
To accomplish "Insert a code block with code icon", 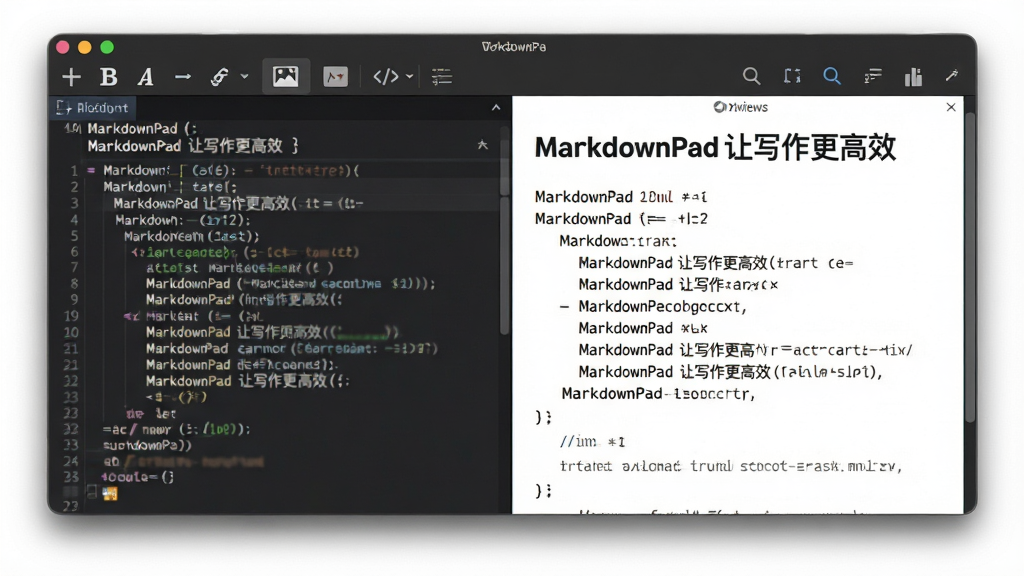I will [x=386, y=76].
